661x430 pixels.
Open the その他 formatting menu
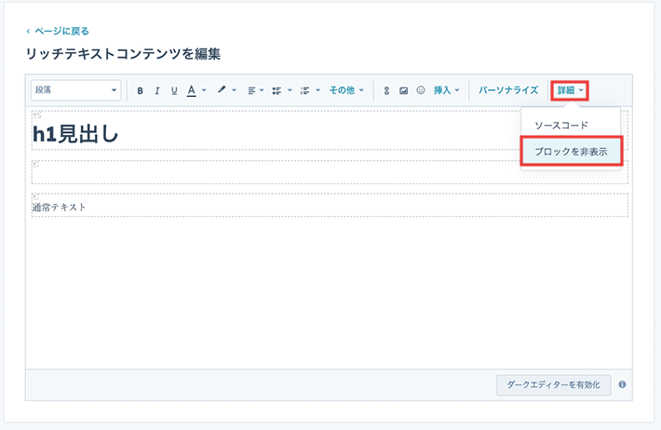346,90
